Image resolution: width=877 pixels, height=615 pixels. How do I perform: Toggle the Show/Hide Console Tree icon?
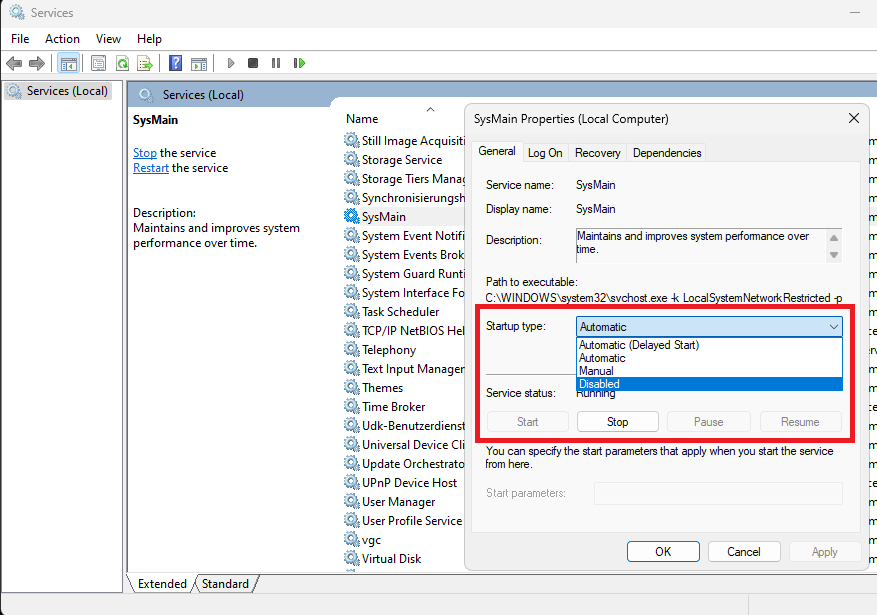coord(68,63)
